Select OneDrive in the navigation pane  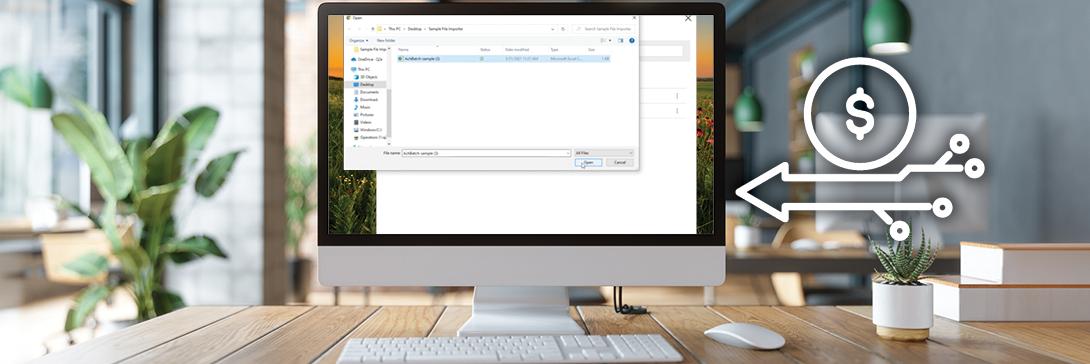(x=366, y=60)
